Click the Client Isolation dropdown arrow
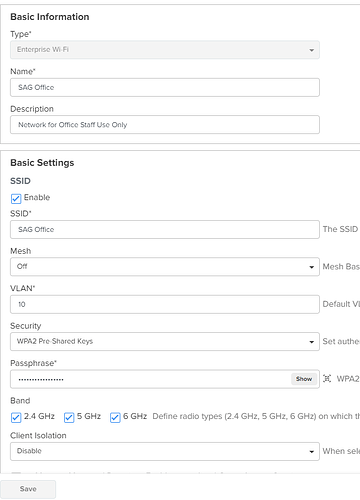The height and width of the screenshot is (500, 360). [311, 452]
